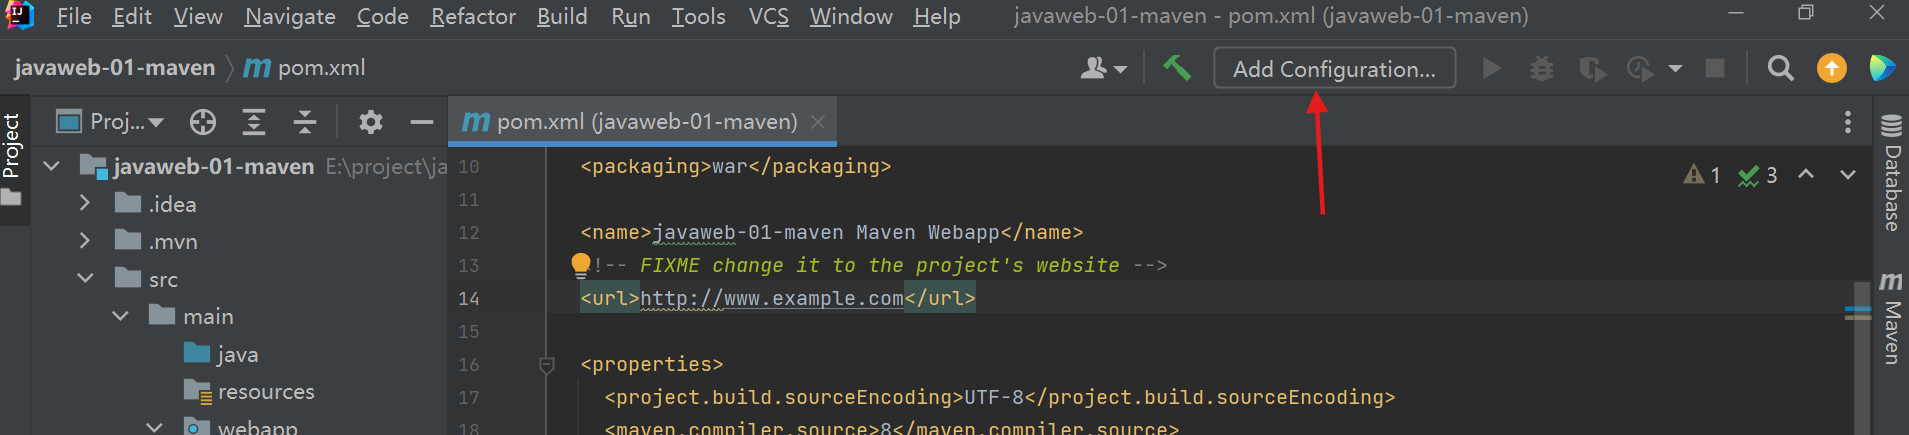The image size is (1909, 435).
Task: Click the FIXME comment text
Action: (880, 265)
